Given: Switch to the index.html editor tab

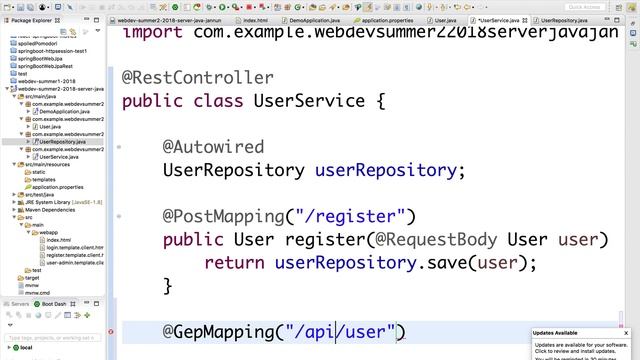Looking at the screenshot, I should tap(252, 20).
